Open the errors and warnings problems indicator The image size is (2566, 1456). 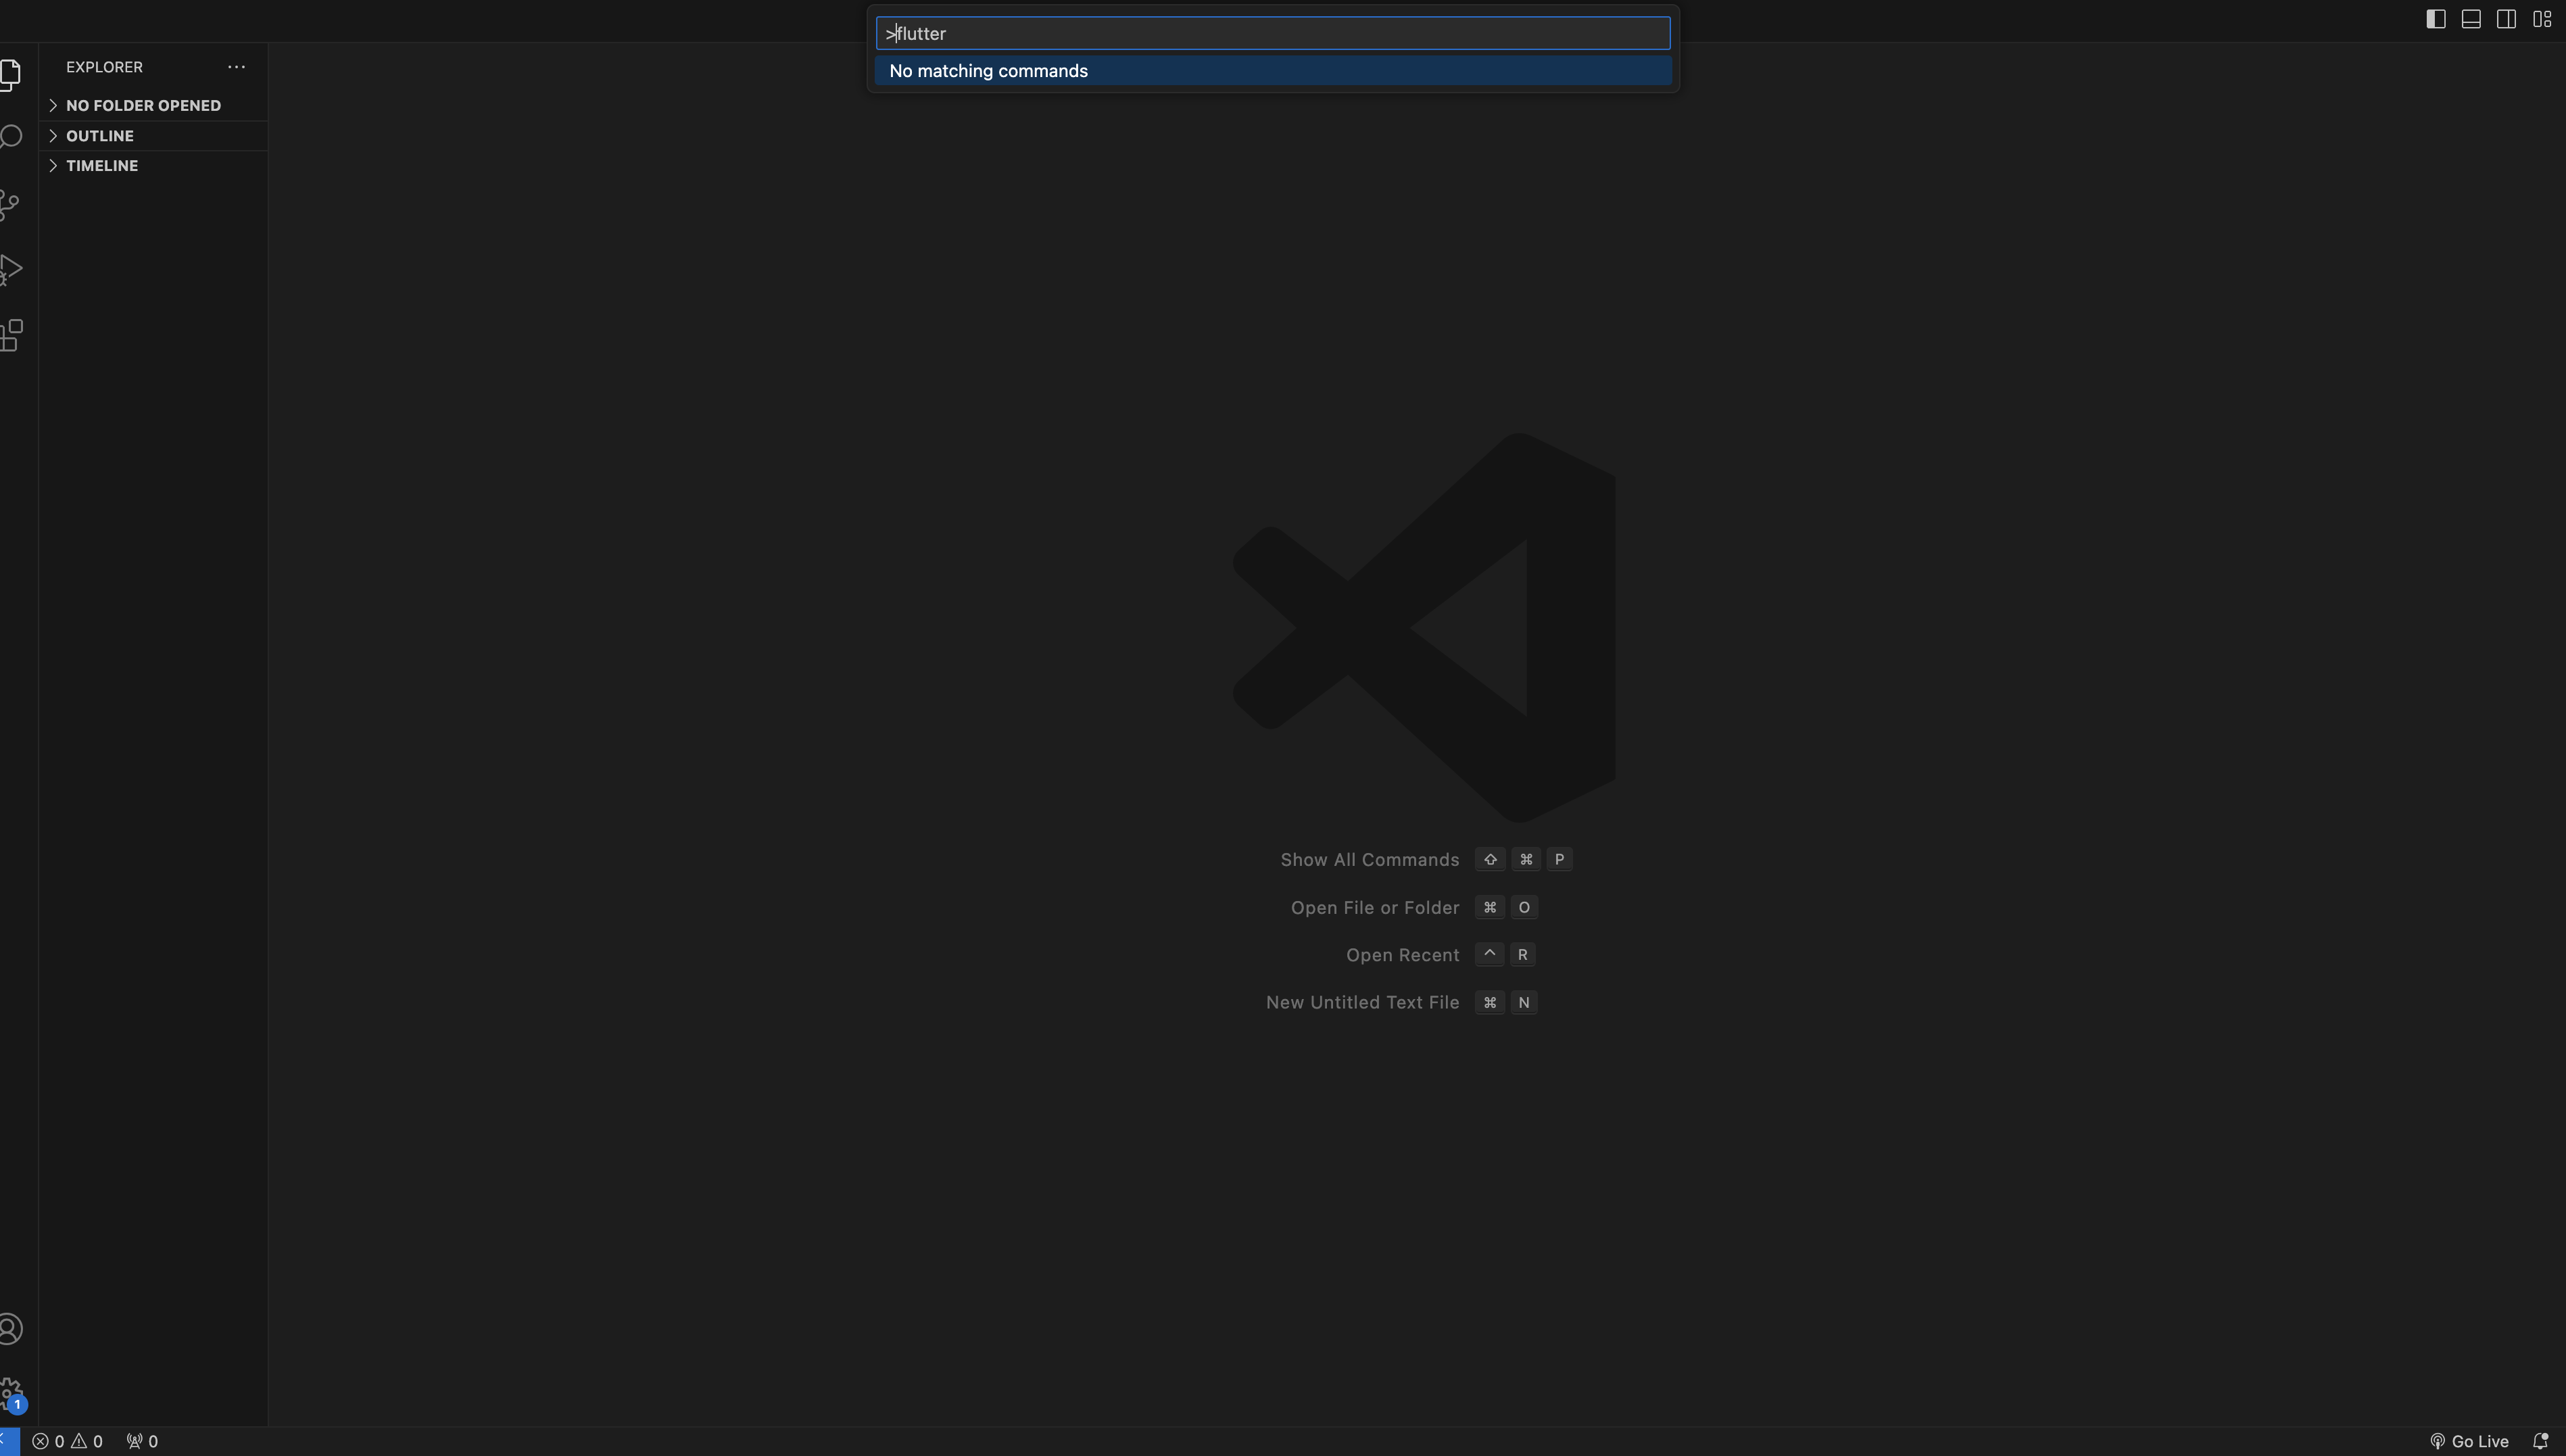[x=67, y=1441]
